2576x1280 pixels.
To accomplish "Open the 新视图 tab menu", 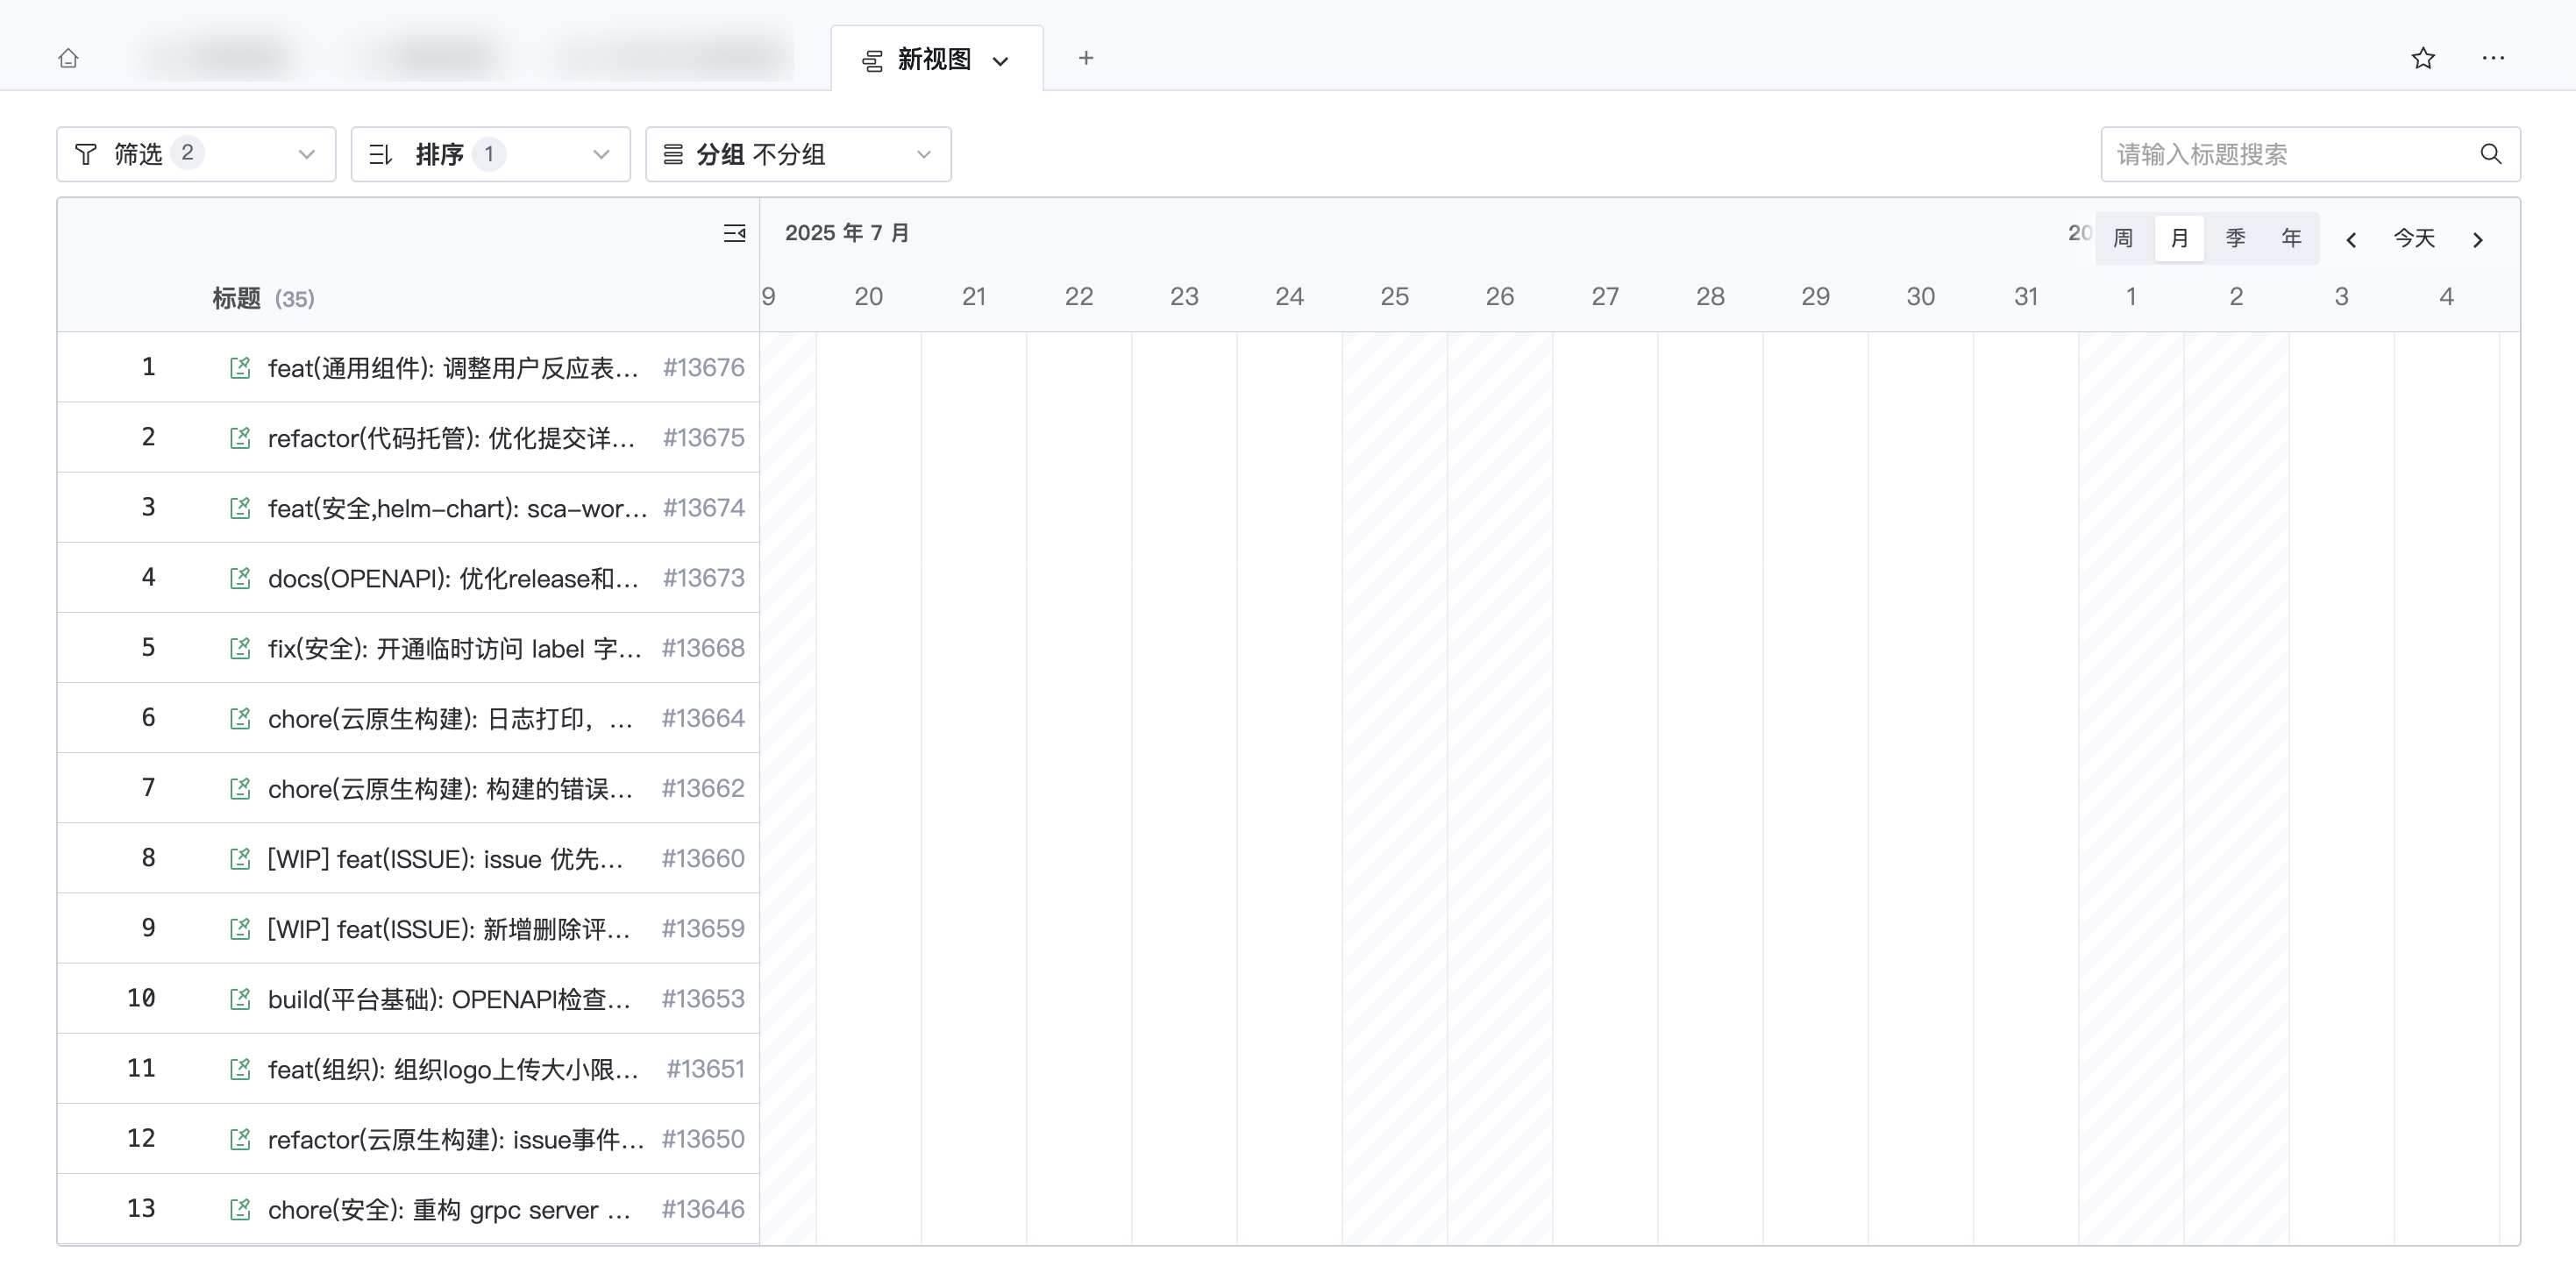I will pyautogui.click(x=1000, y=60).
